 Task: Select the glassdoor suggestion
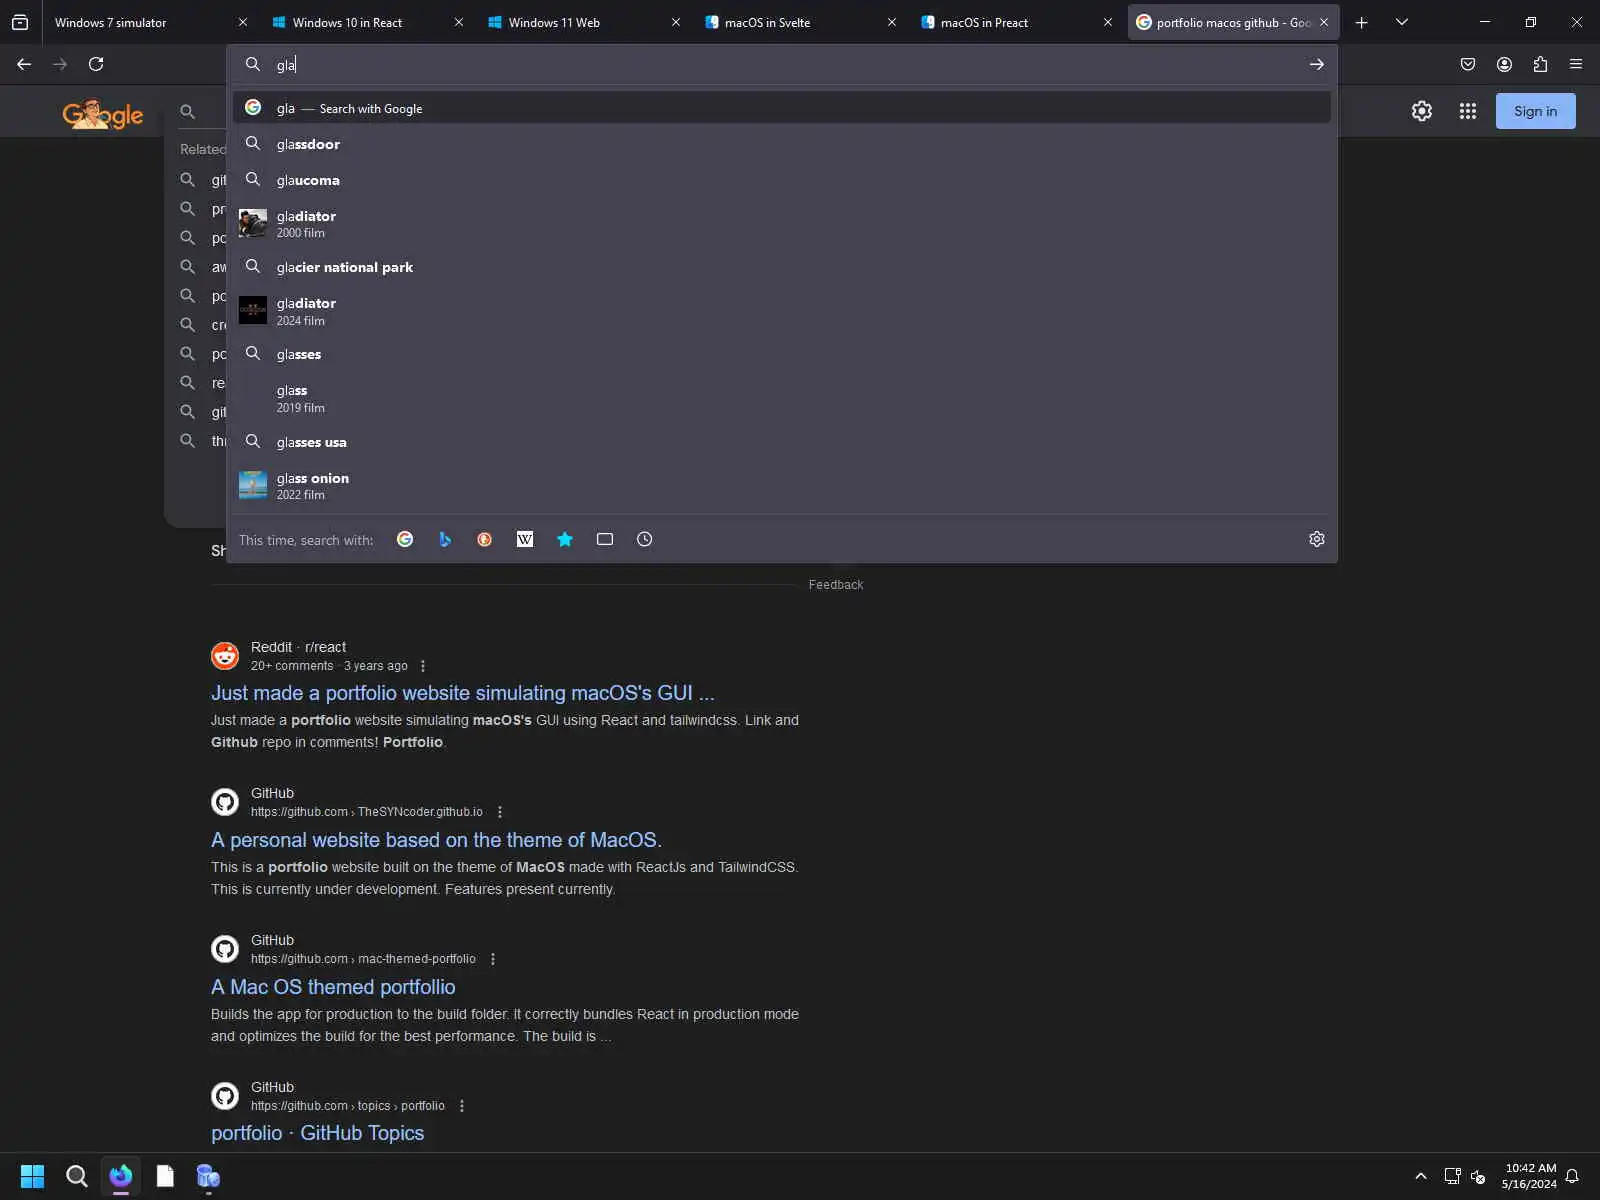[x=782, y=144]
